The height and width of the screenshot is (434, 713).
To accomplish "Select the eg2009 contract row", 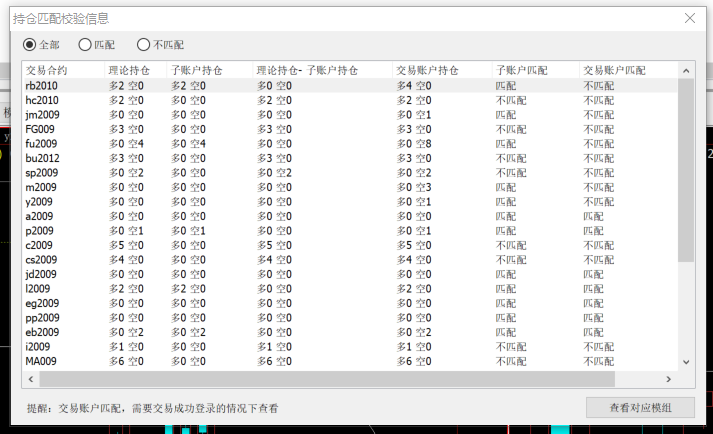I will click(42, 303).
